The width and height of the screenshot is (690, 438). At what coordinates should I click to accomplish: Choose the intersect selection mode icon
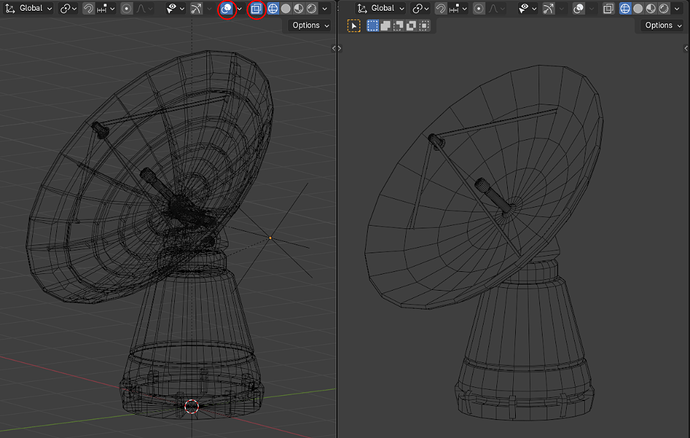(424, 25)
